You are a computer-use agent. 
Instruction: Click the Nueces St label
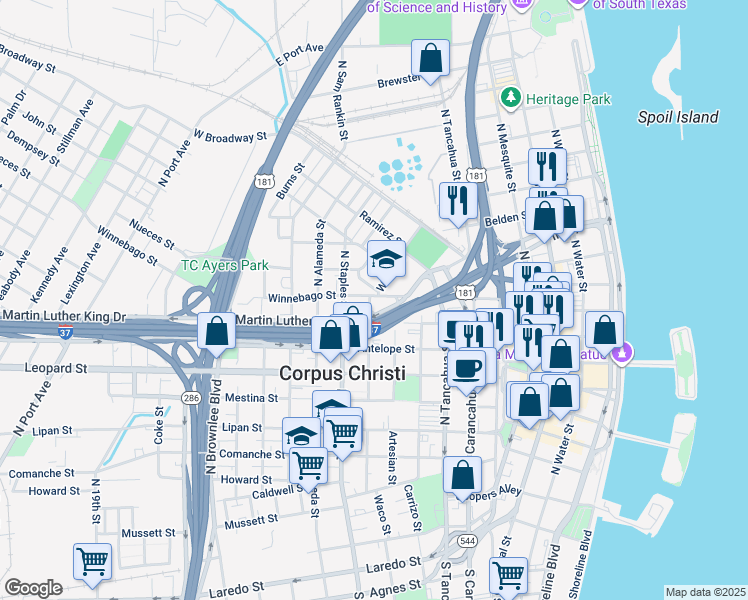[x=152, y=234]
